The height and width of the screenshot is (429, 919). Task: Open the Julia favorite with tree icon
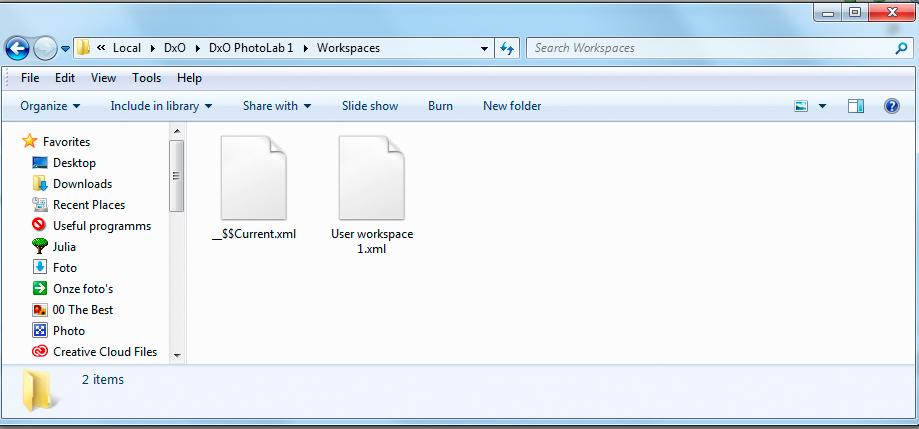(64, 247)
